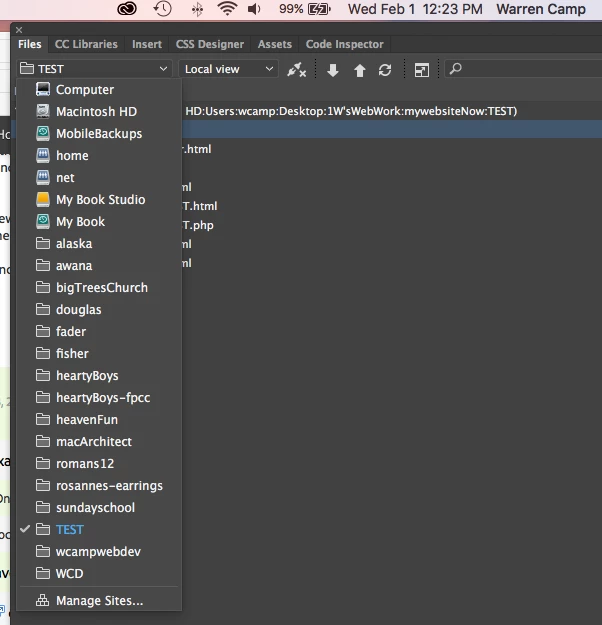Click the date and time in menu bar

point(415,9)
